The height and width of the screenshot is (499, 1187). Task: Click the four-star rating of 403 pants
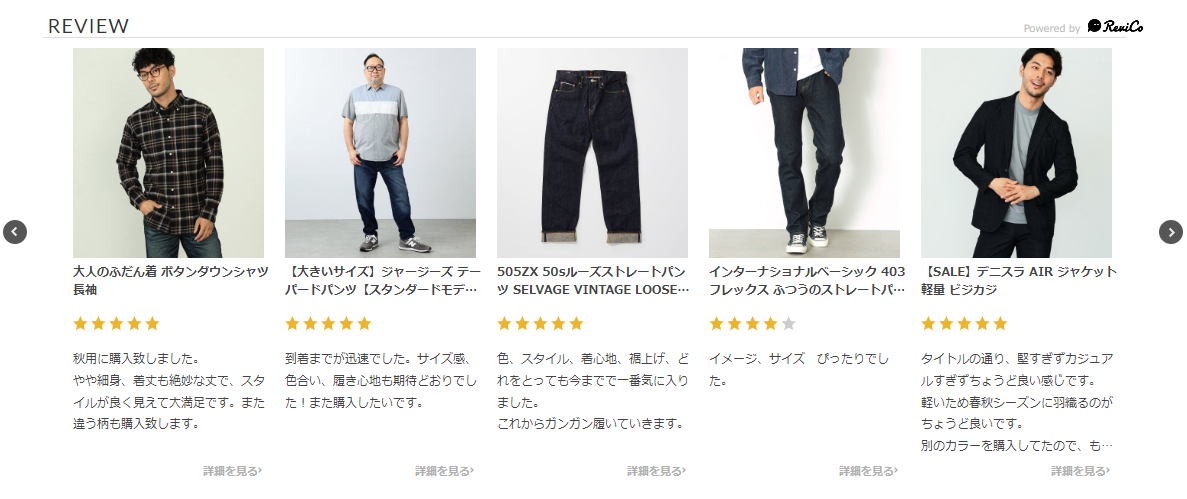pyautogui.click(x=752, y=324)
